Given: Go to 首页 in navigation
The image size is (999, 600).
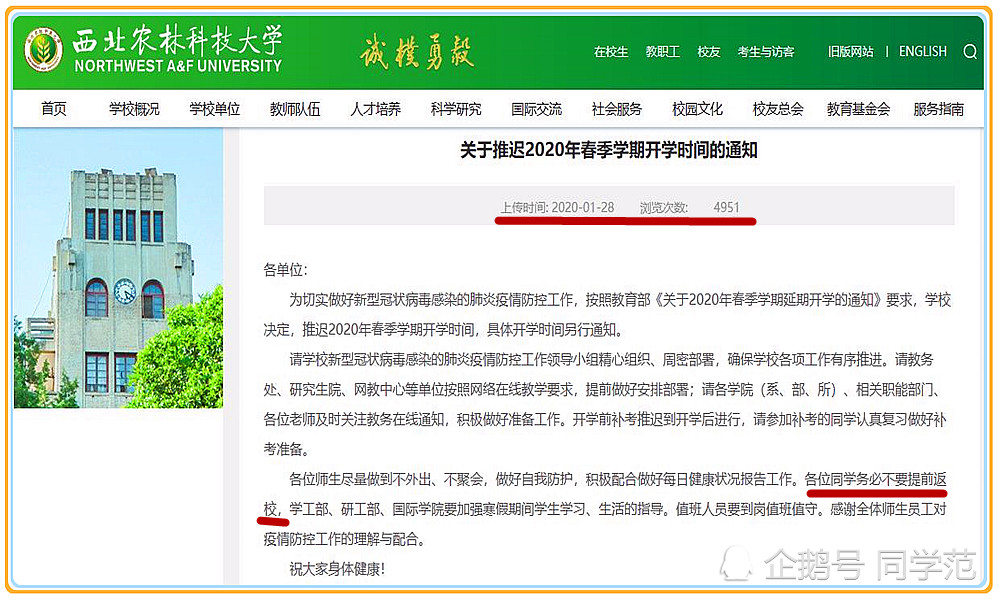Looking at the screenshot, I should click(54, 109).
